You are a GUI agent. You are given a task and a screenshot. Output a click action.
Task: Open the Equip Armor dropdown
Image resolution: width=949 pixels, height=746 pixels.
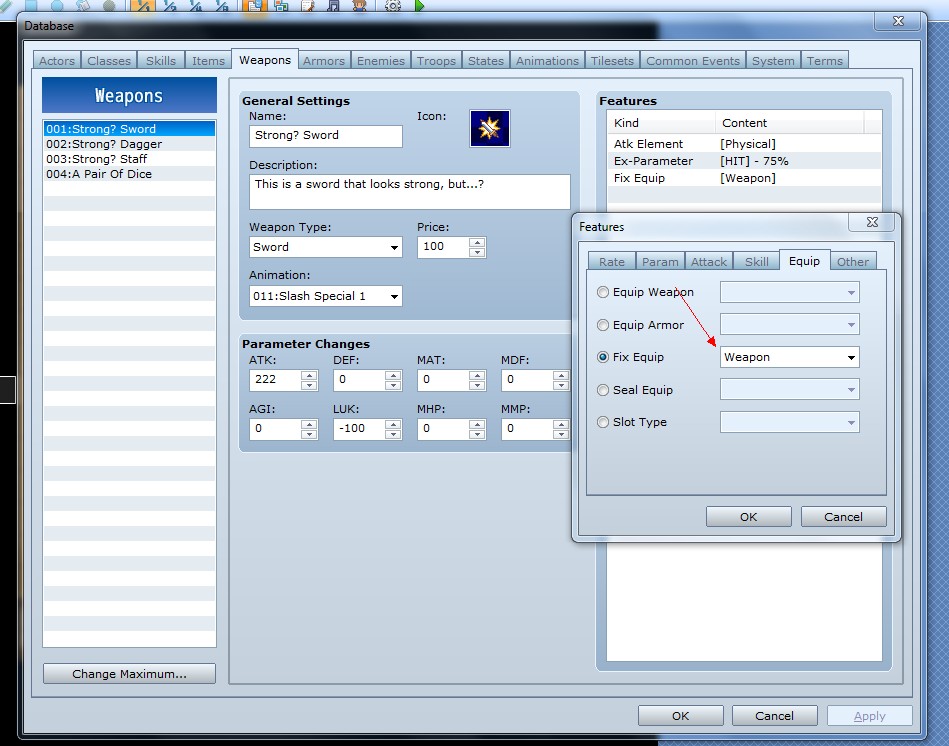789,325
